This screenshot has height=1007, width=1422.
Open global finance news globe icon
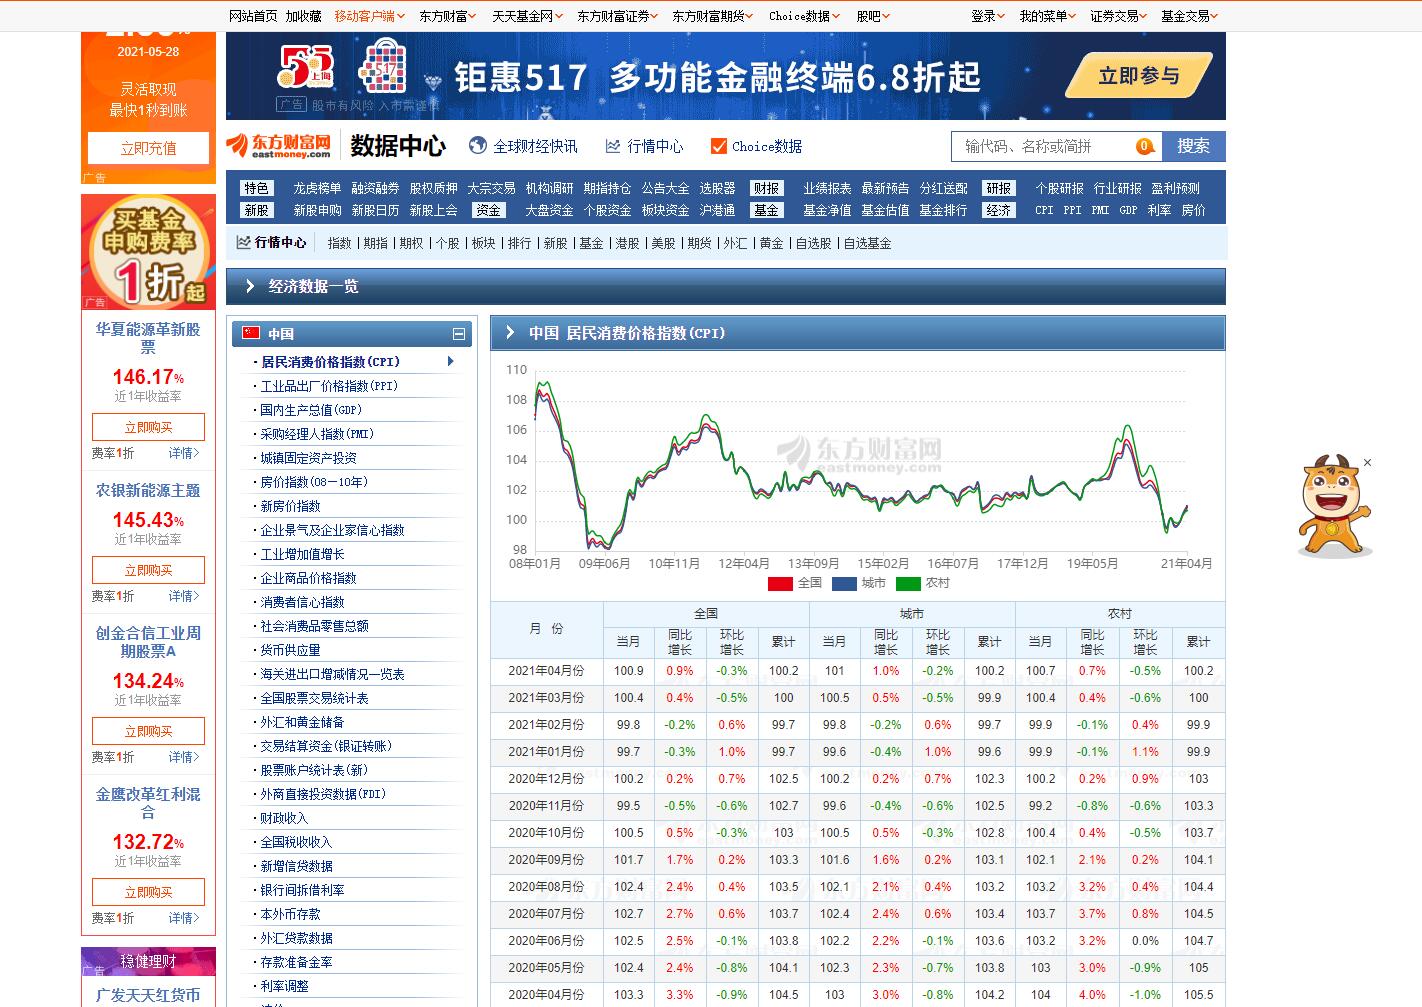(478, 146)
